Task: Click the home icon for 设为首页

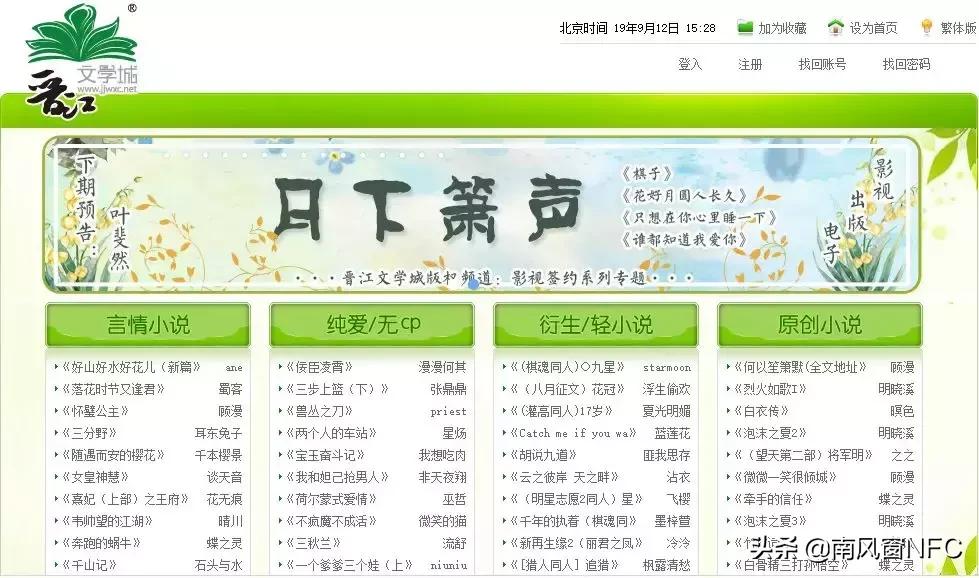Action: pyautogui.click(x=833, y=25)
